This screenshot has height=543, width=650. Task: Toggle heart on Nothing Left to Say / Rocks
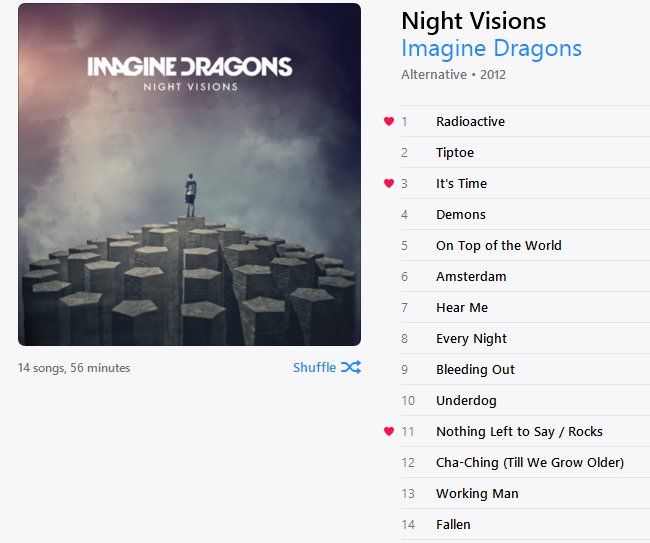click(389, 431)
